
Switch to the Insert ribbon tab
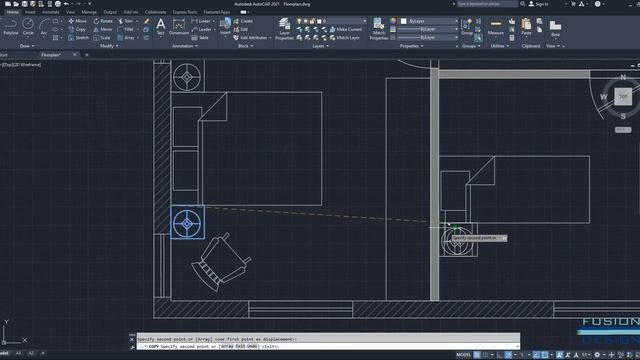pos(30,12)
